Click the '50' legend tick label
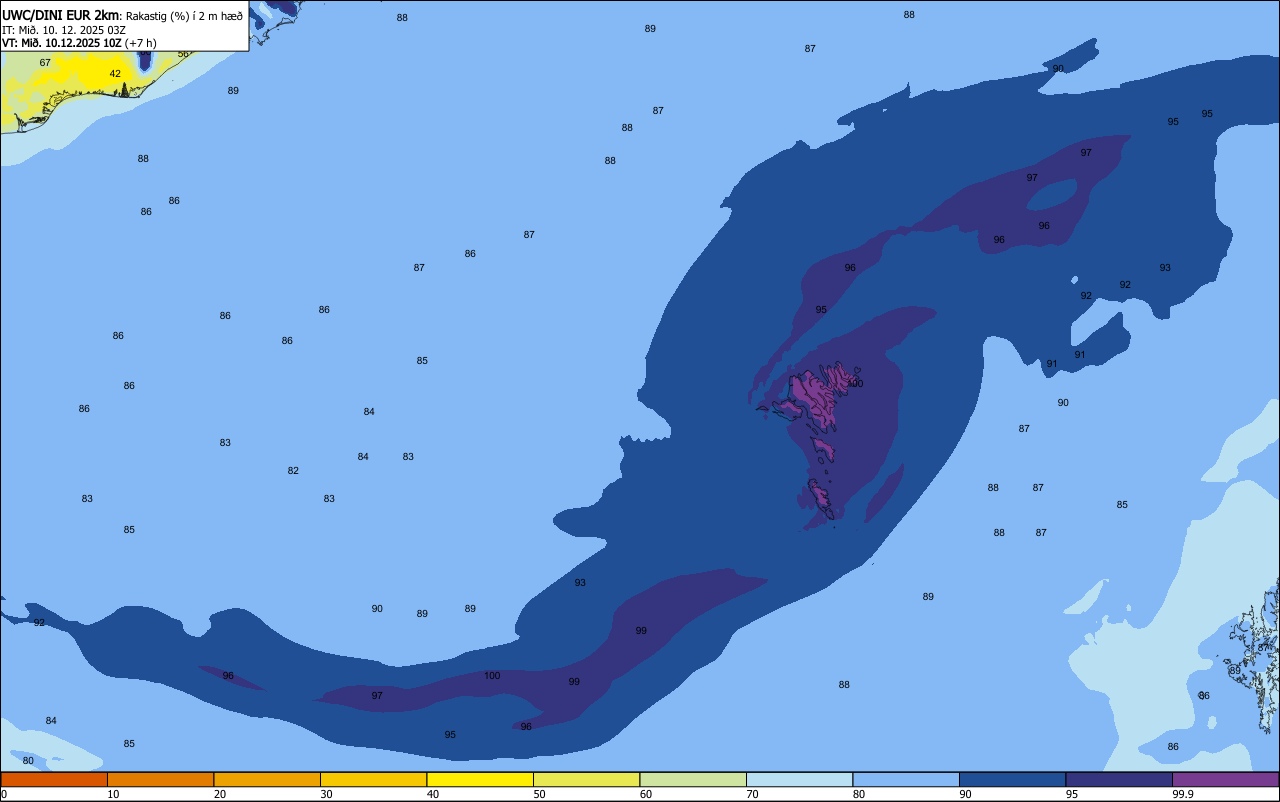The height and width of the screenshot is (802, 1280). coord(539,794)
